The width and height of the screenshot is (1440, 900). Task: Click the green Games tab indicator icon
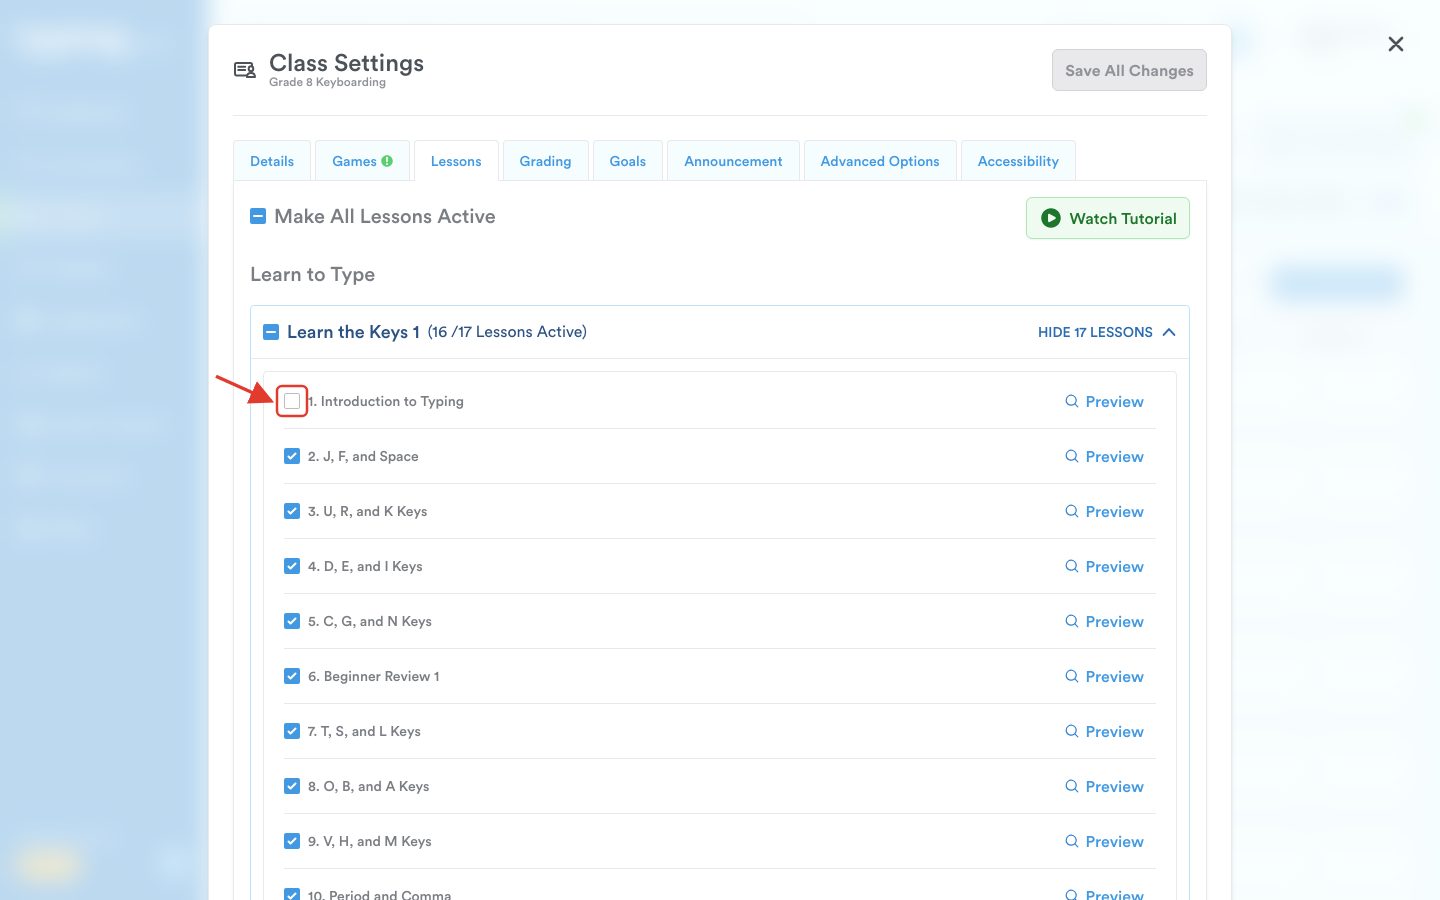point(387,161)
